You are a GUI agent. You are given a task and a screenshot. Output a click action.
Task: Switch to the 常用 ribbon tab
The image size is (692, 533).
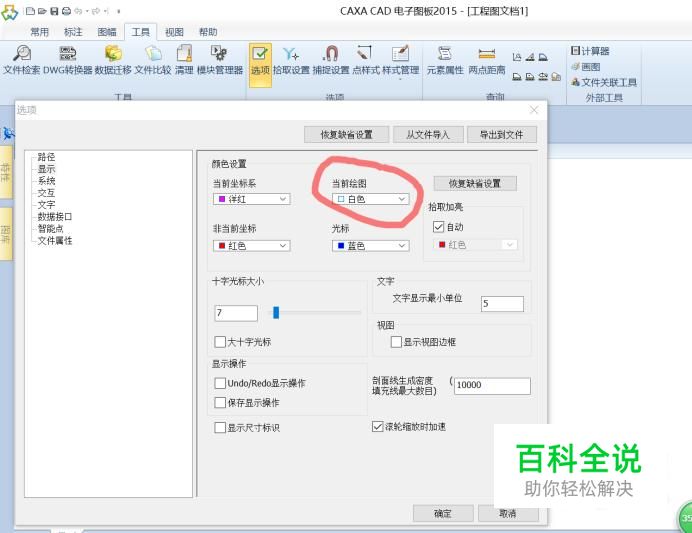click(39, 32)
